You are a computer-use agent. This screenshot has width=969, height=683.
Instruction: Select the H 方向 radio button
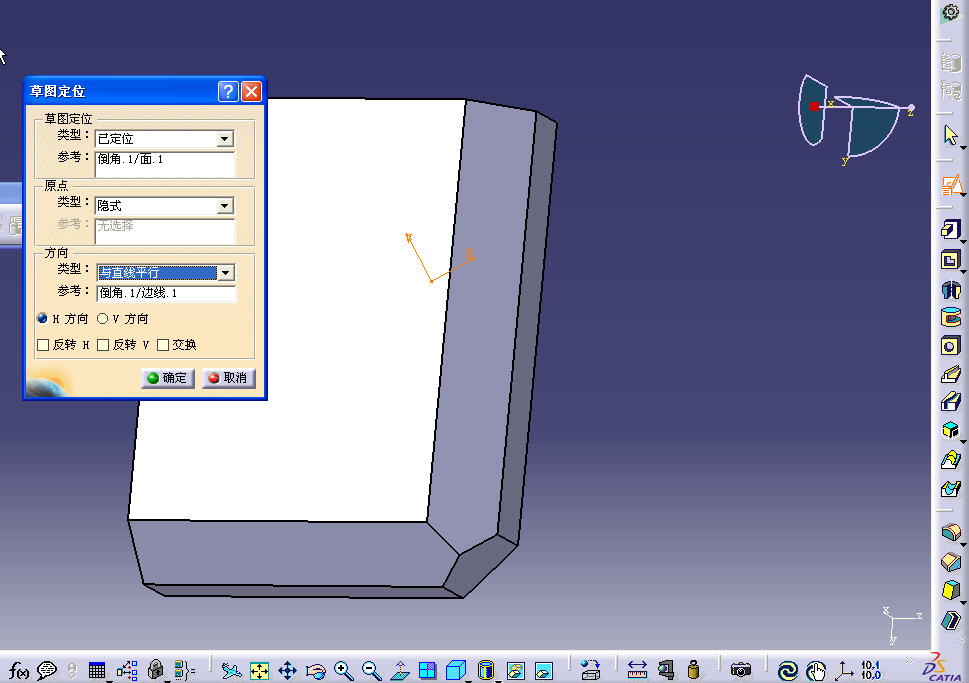[42, 318]
